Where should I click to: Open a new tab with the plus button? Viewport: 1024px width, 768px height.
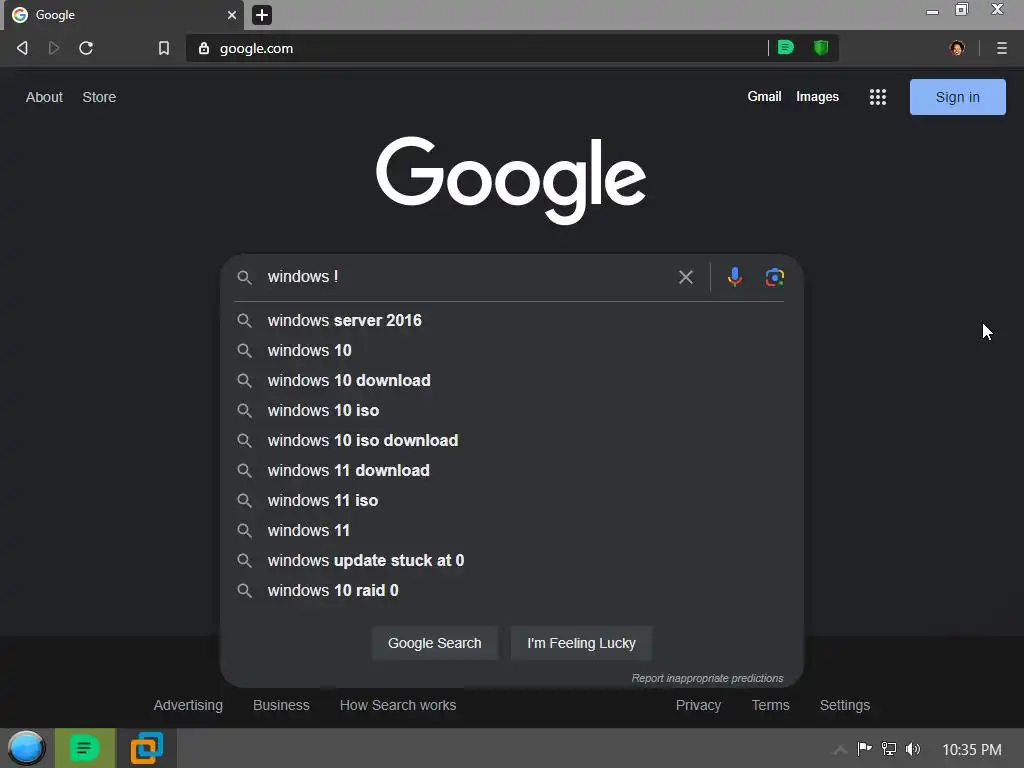tap(262, 15)
